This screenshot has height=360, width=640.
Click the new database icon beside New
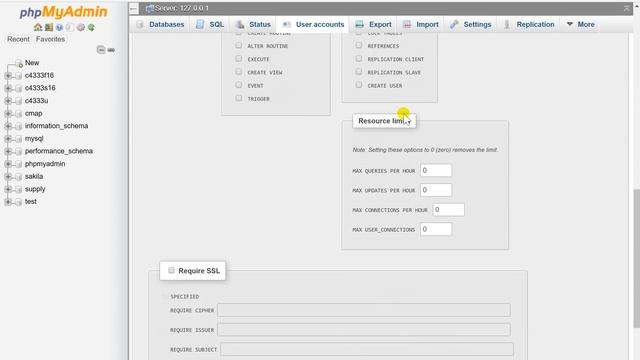pos(19,63)
